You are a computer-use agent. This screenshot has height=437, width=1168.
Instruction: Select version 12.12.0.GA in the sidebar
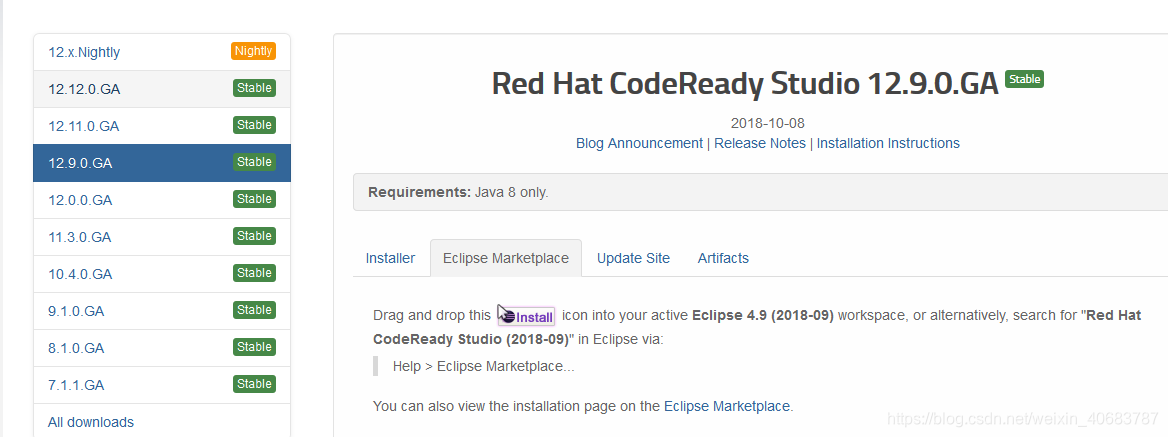coord(162,89)
